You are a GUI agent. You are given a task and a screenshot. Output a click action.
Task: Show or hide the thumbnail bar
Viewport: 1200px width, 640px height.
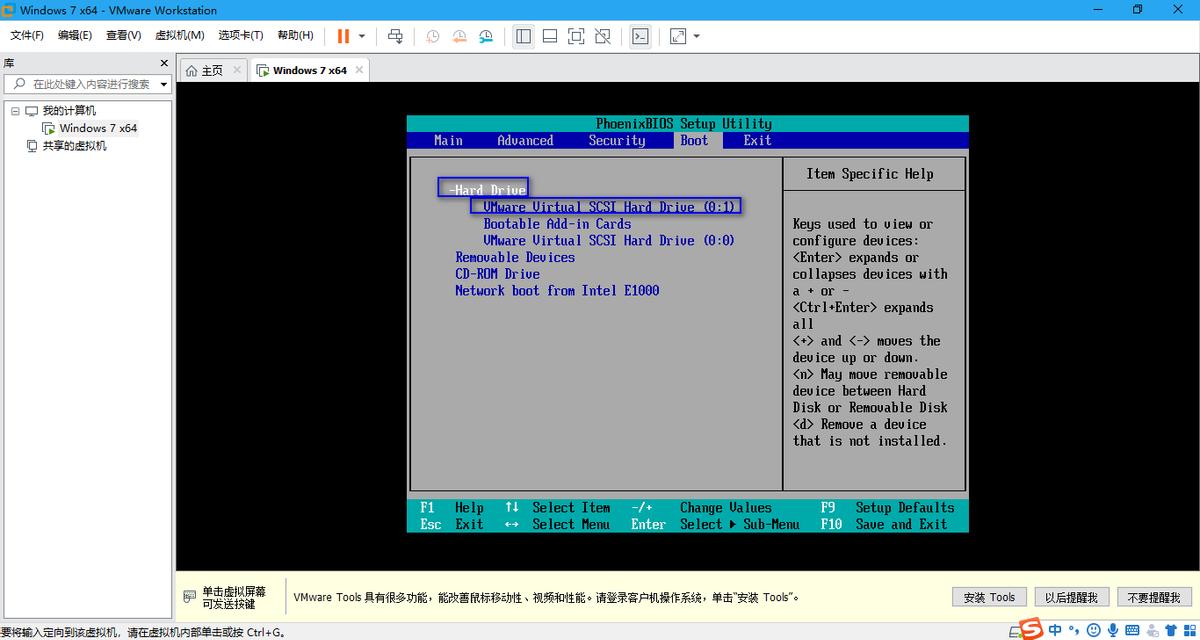[549, 36]
